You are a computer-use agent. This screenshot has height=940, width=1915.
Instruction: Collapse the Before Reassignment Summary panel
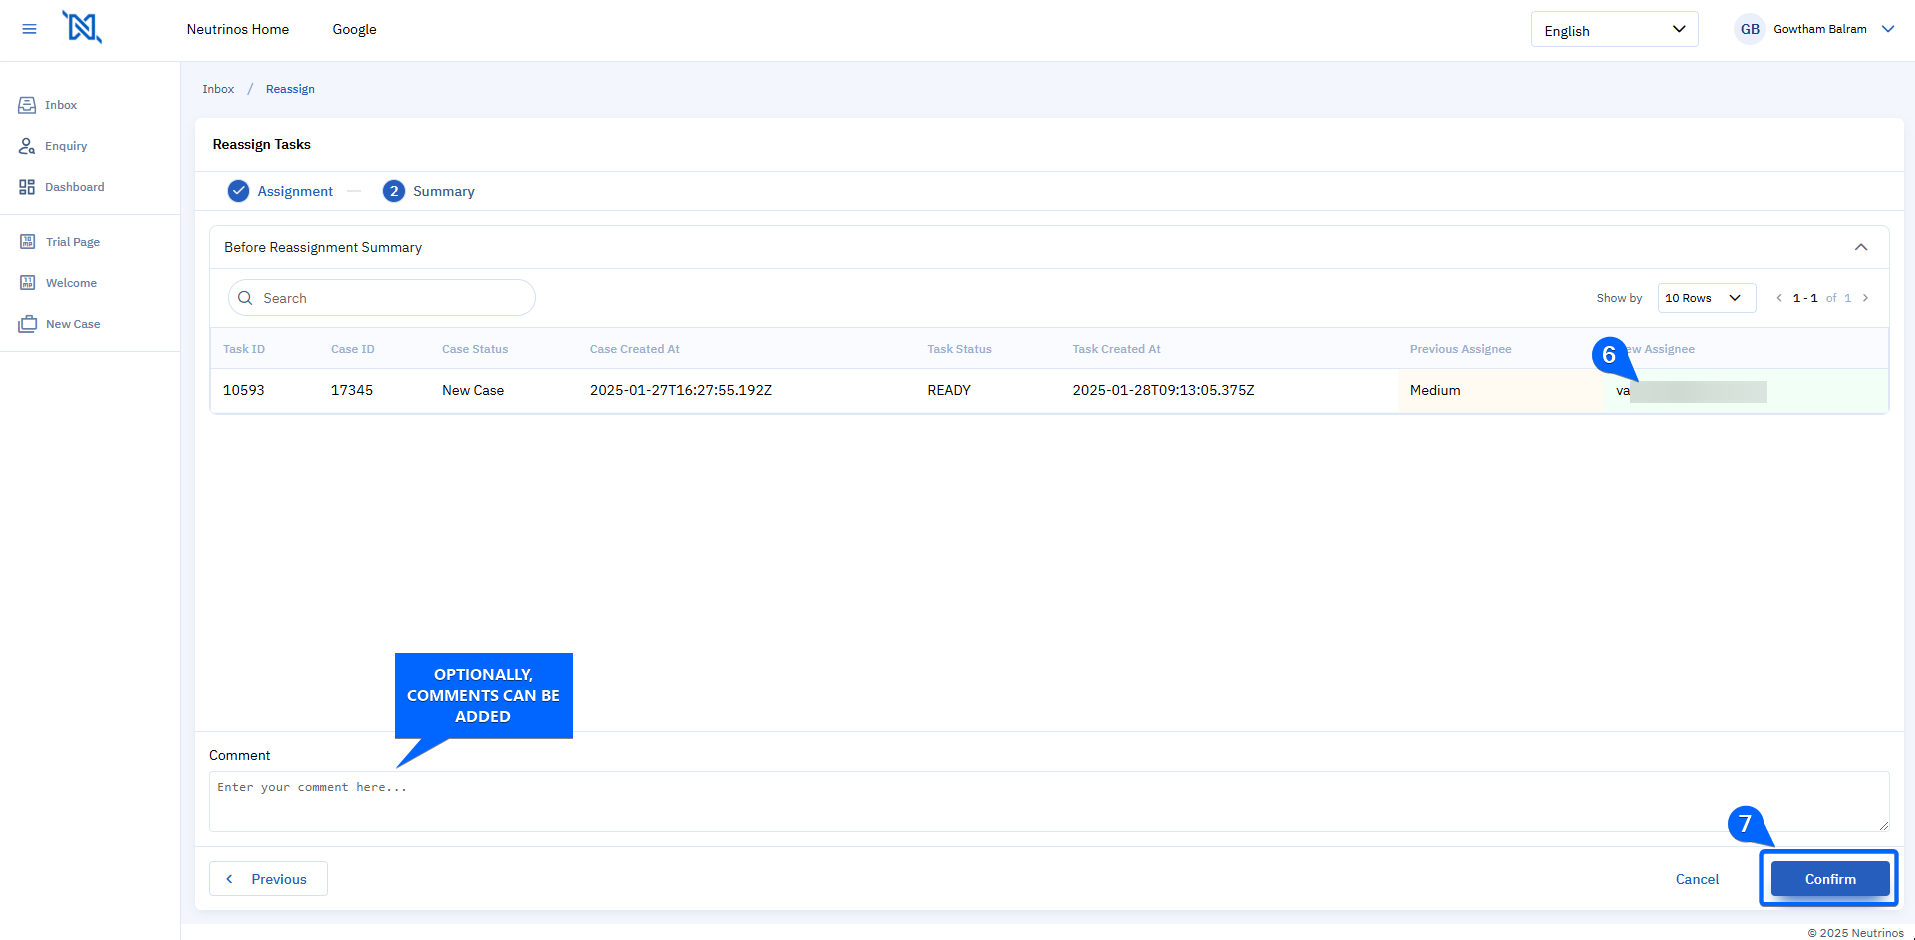pos(1861,247)
